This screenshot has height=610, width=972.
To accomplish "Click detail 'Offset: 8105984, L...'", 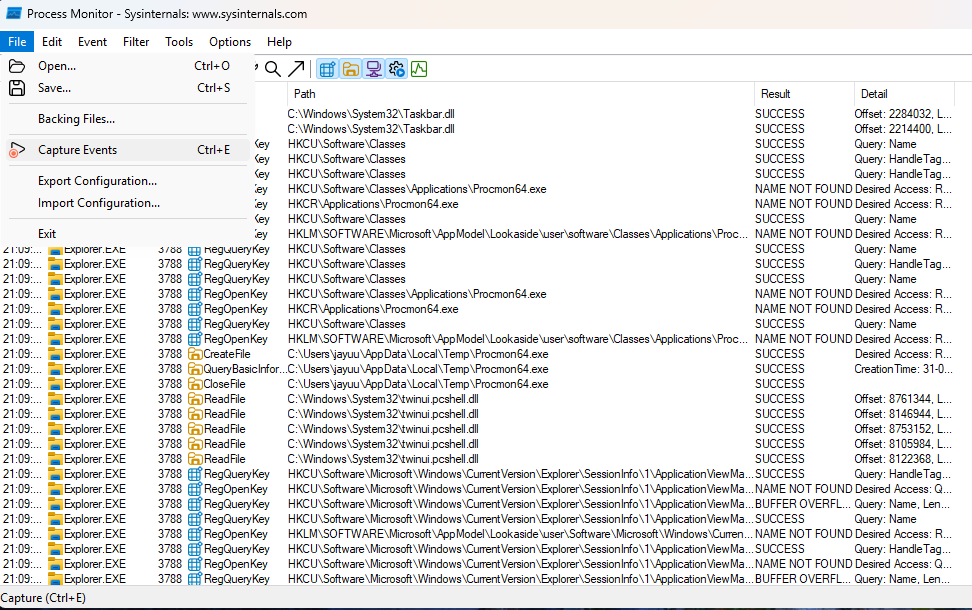I will point(903,444).
